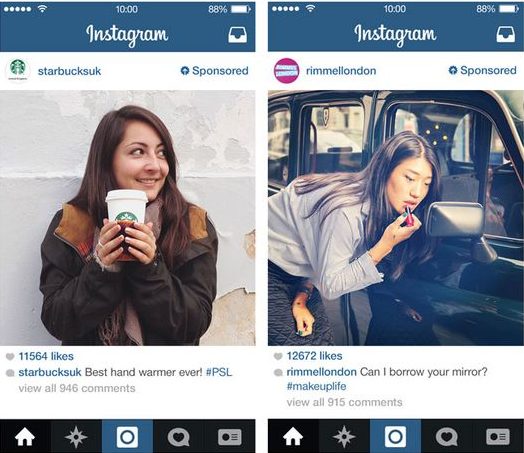Screen dimensions: 524x453
Task: Open the Sponsored label on the starbucksuk post
Action: click(x=215, y=71)
